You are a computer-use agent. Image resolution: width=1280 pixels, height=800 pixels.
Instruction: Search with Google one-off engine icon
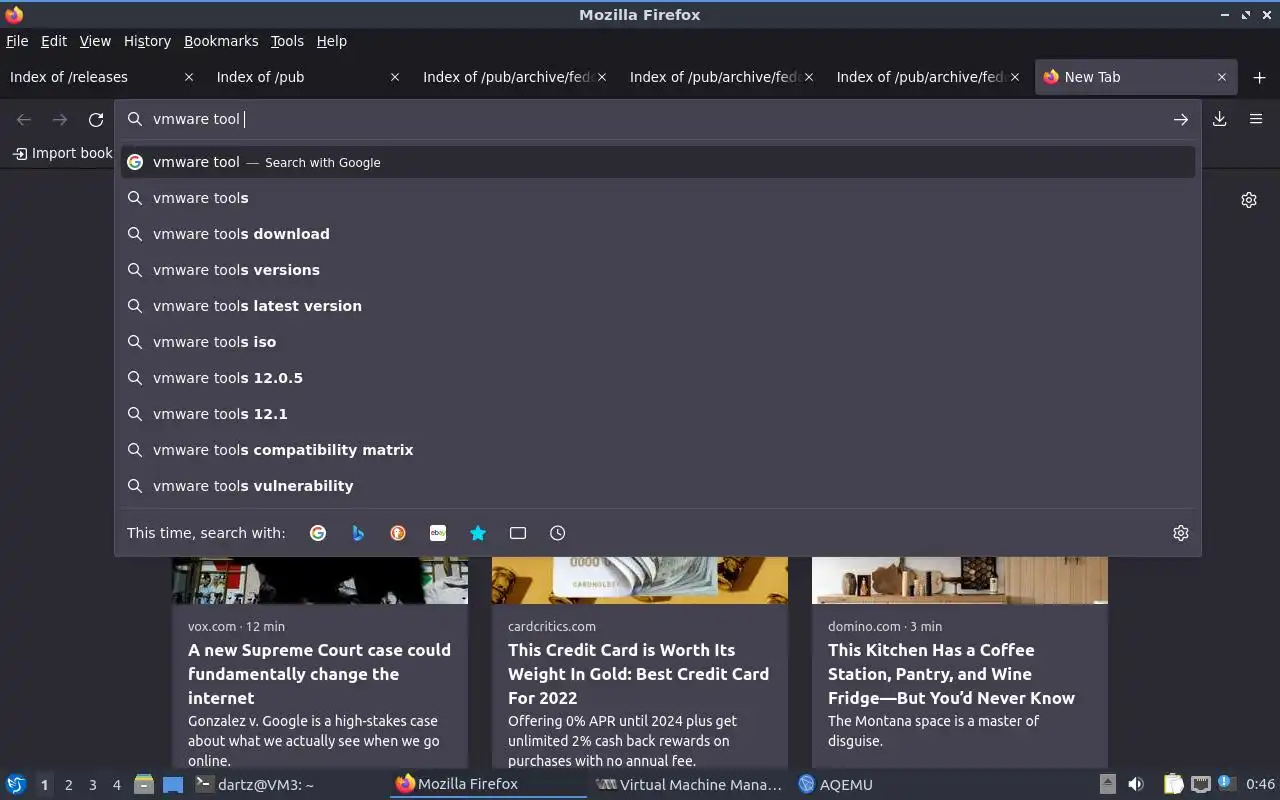pyautogui.click(x=318, y=533)
